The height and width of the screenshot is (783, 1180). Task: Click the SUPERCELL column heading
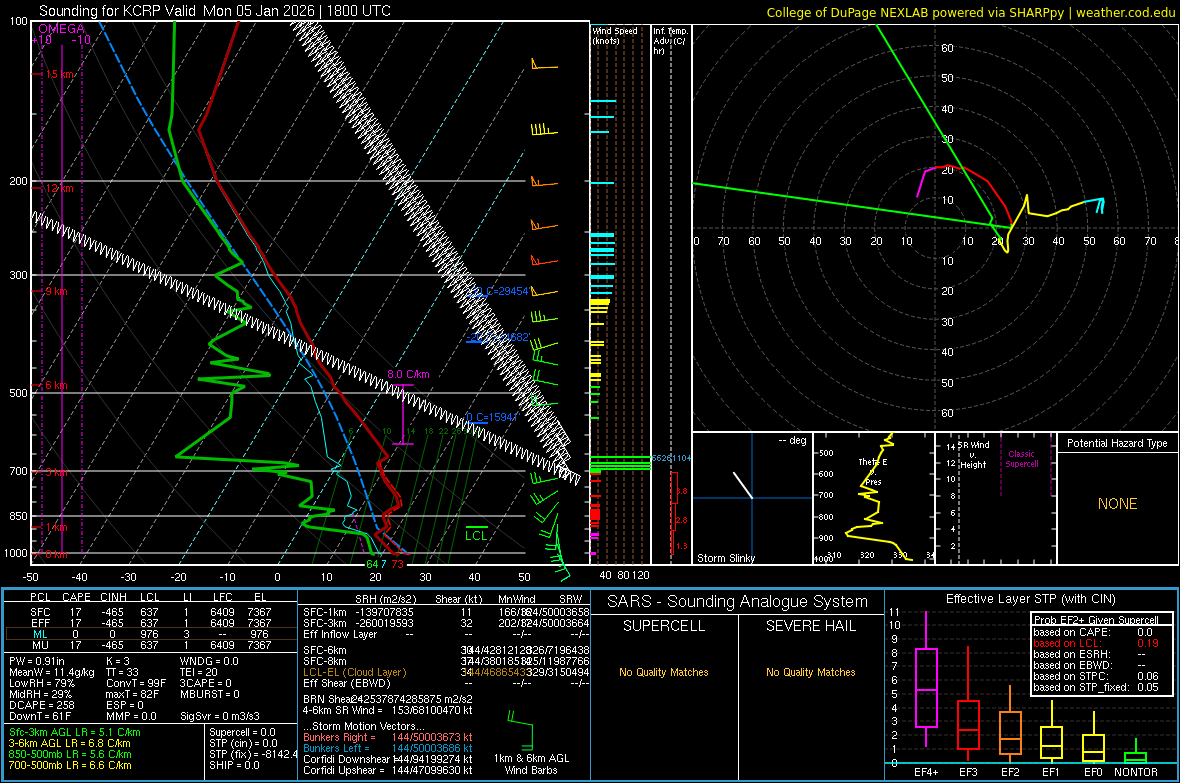[664, 626]
